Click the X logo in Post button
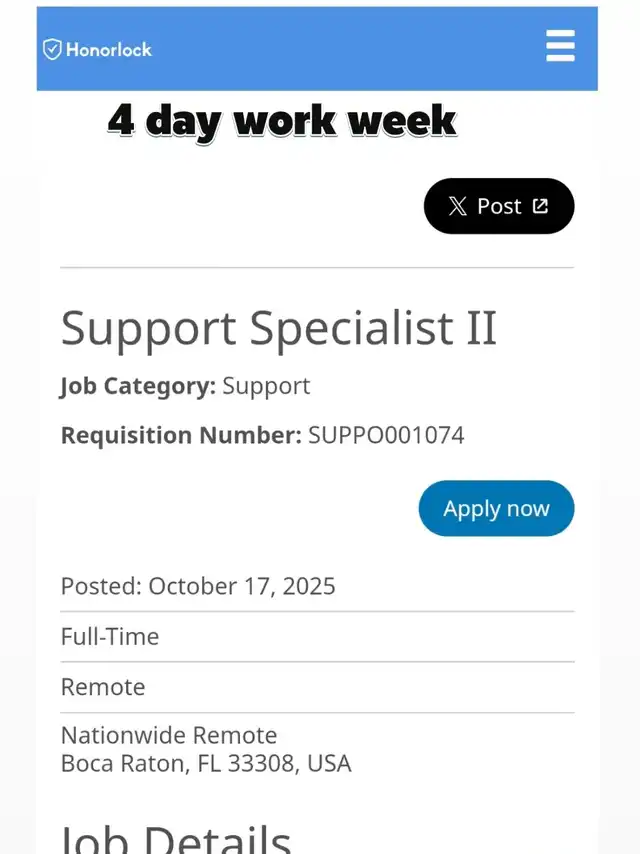Viewport: 640px width, 854px height. (x=457, y=206)
